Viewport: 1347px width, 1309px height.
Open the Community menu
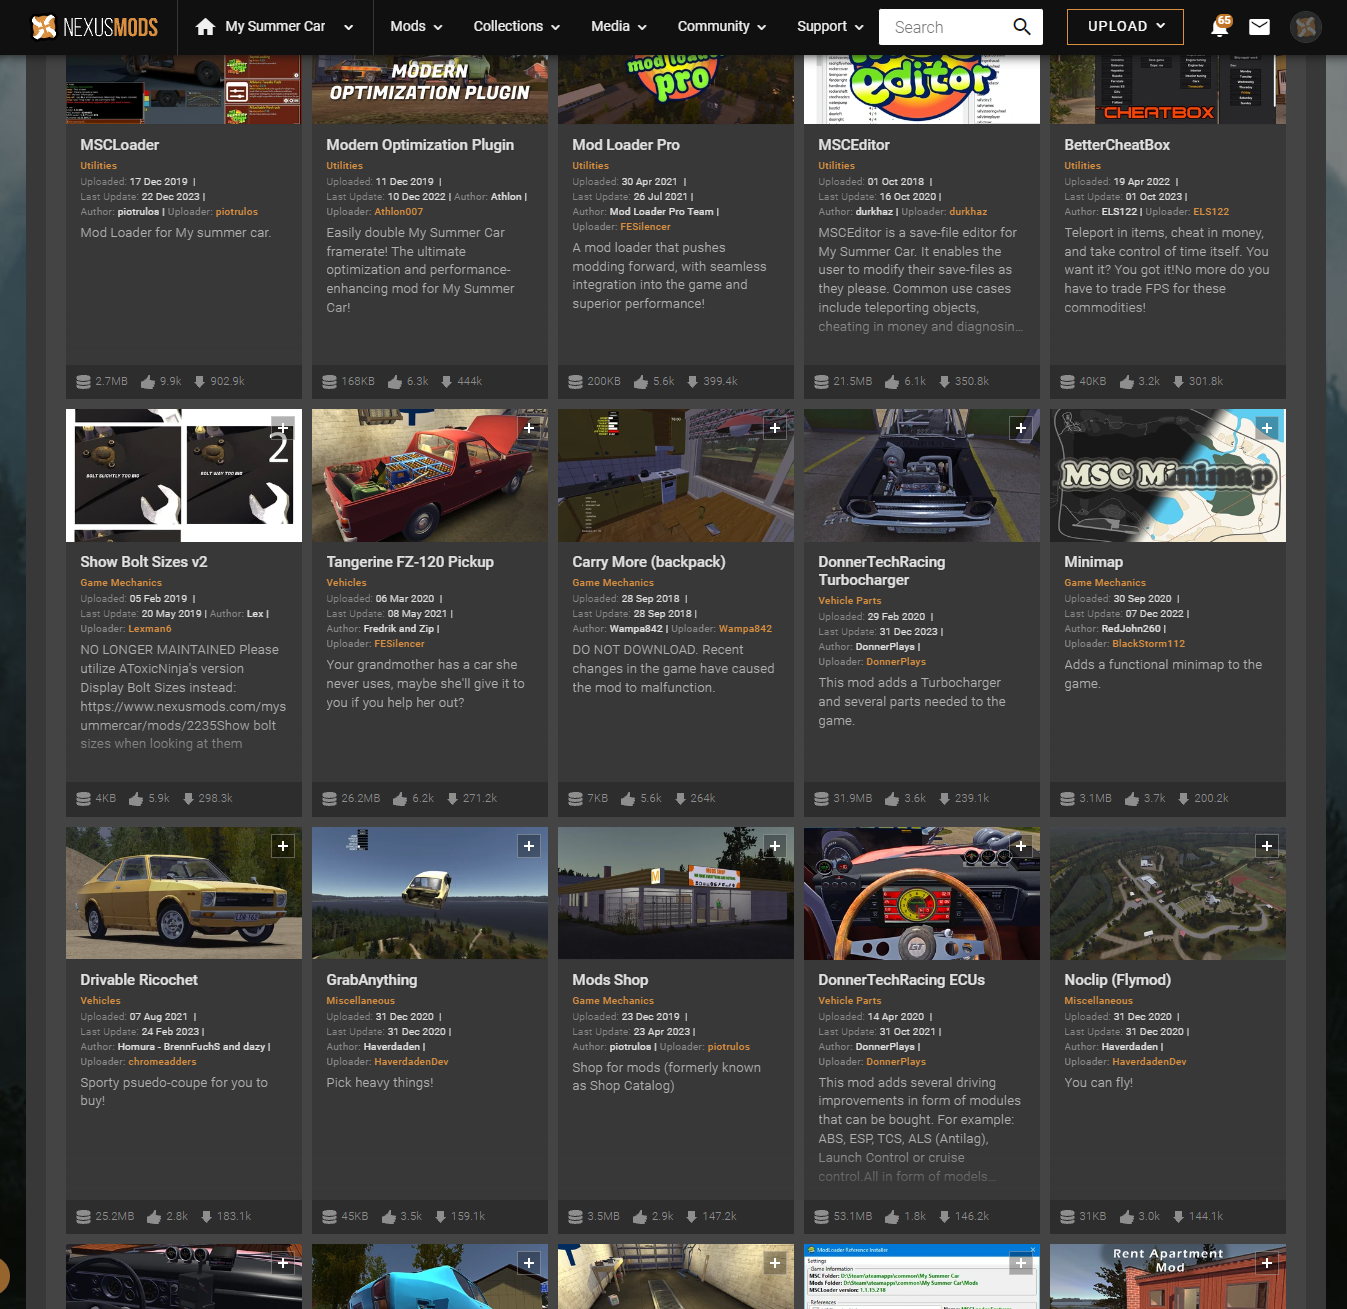pos(722,27)
